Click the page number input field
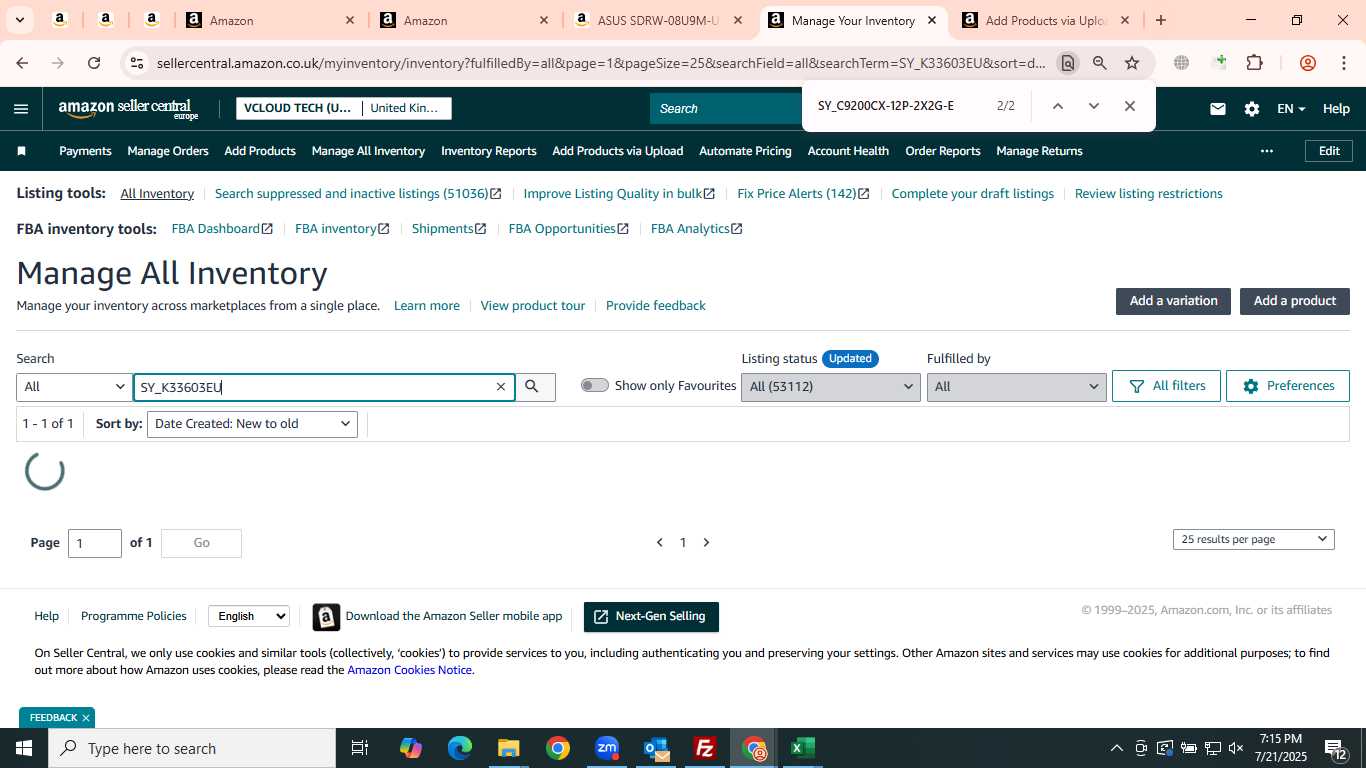Screen dimensions: 1366x768 [95, 543]
